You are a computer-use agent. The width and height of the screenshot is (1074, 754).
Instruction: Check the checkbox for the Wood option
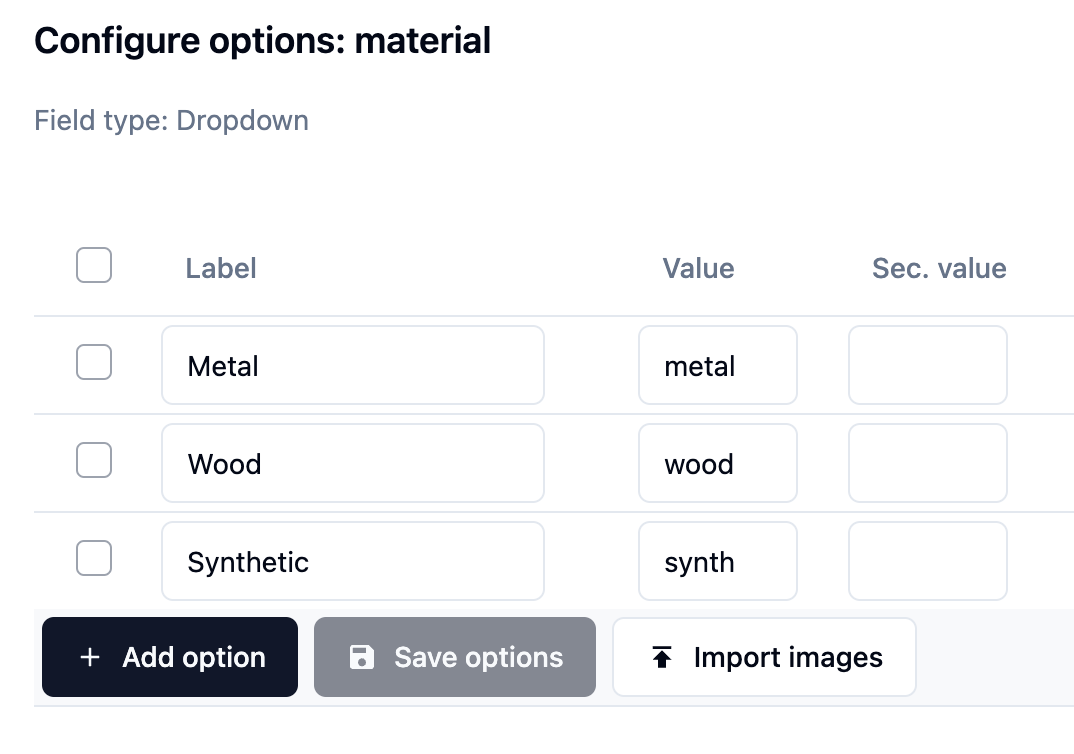coord(93,461)
